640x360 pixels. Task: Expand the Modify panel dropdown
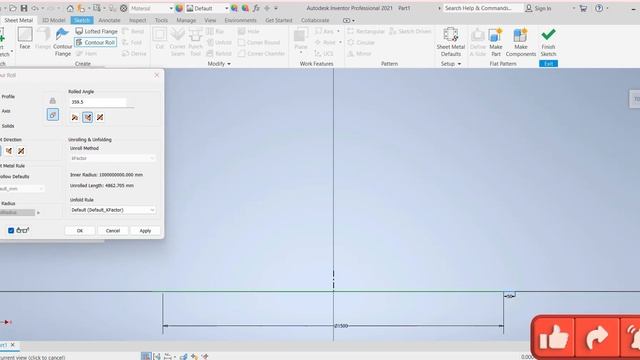click(x=219, y=64)
